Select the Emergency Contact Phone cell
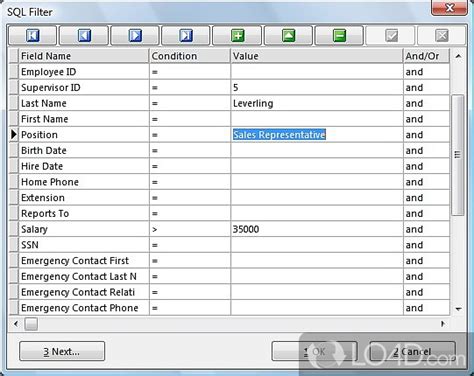Viewport: 474px width, 376px height. coord(84,308)
